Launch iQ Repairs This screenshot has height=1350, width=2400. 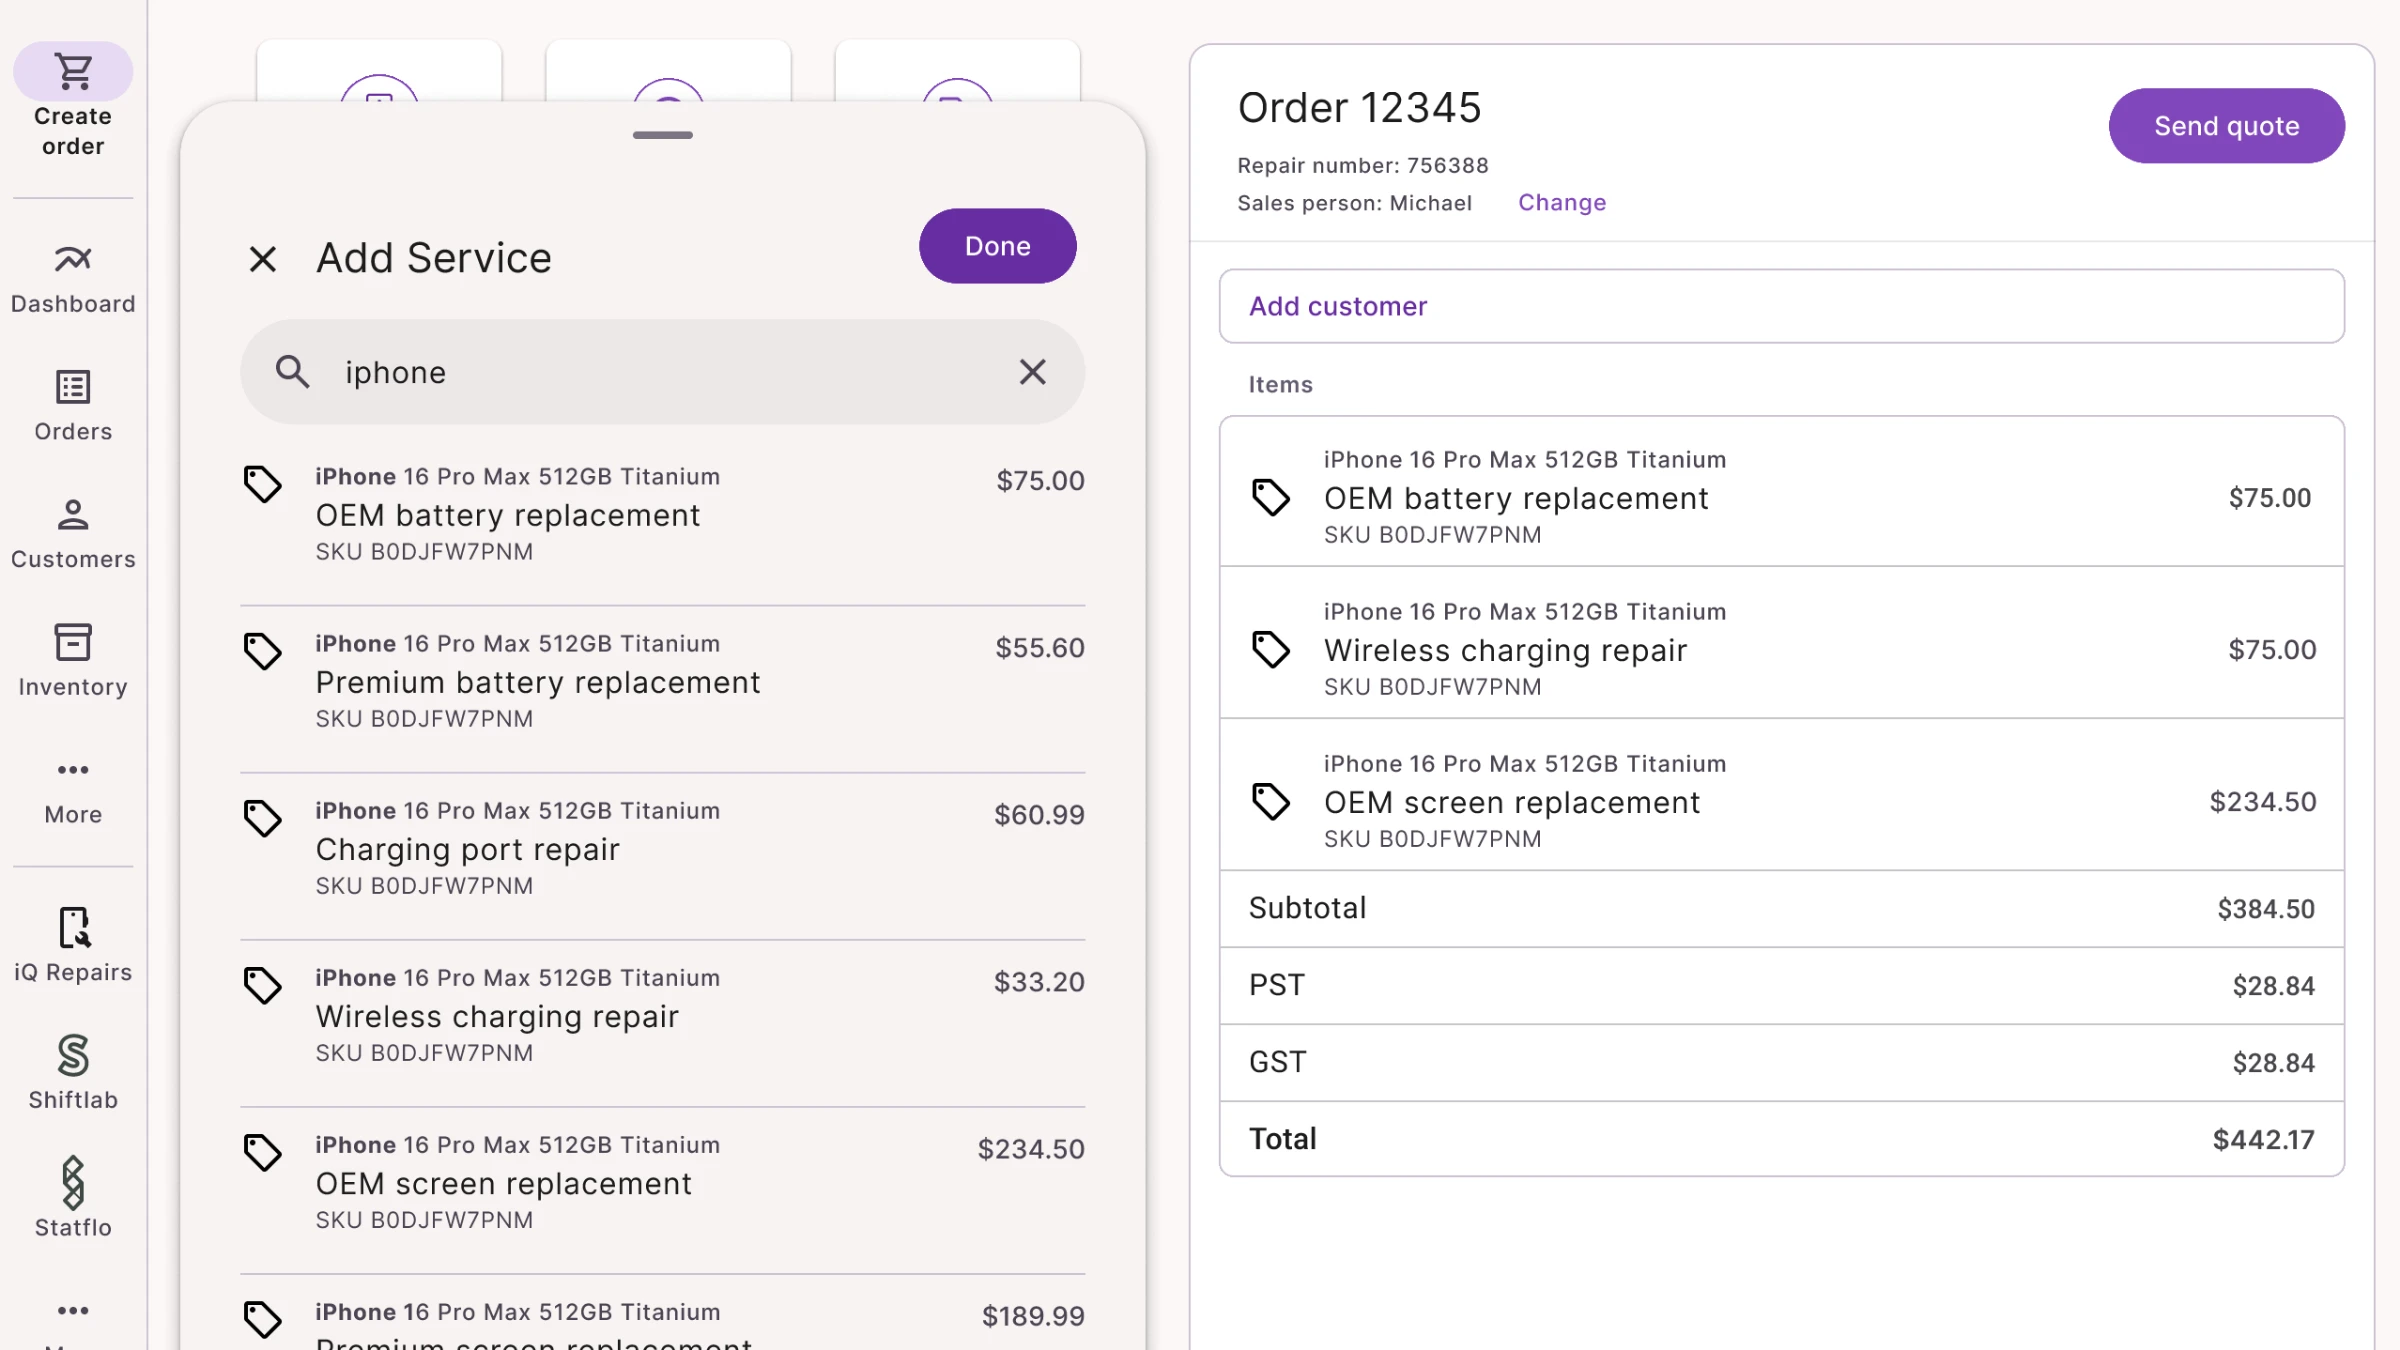73,946
